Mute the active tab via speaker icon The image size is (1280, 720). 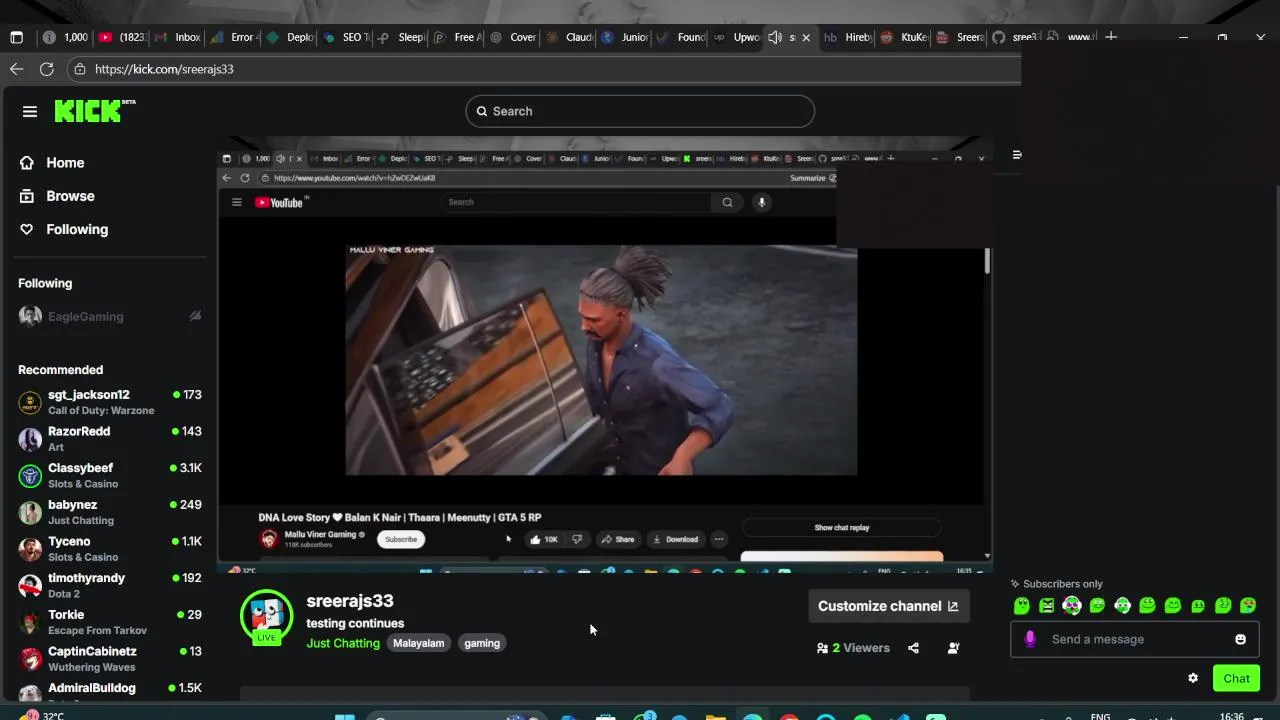(x=775, y=37)
